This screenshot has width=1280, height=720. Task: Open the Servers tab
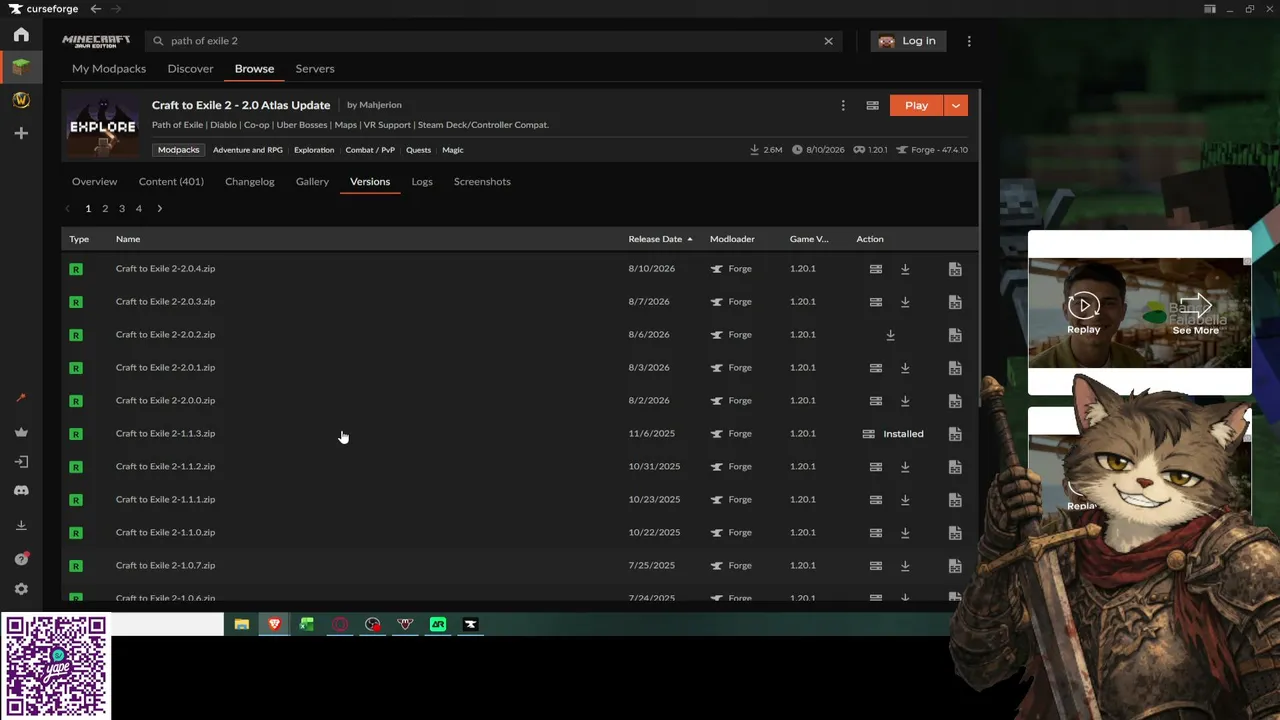pyautogui.click(x=315, y=69)
